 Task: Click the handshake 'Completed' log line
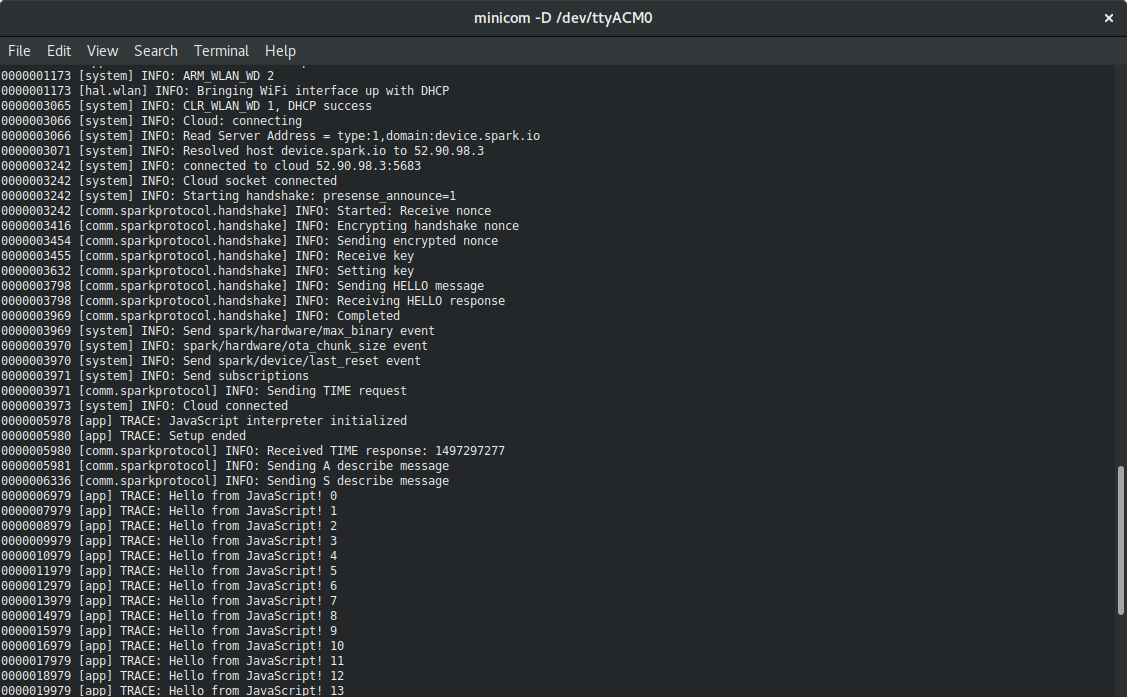pyautogui.click(x=201, y=316)
